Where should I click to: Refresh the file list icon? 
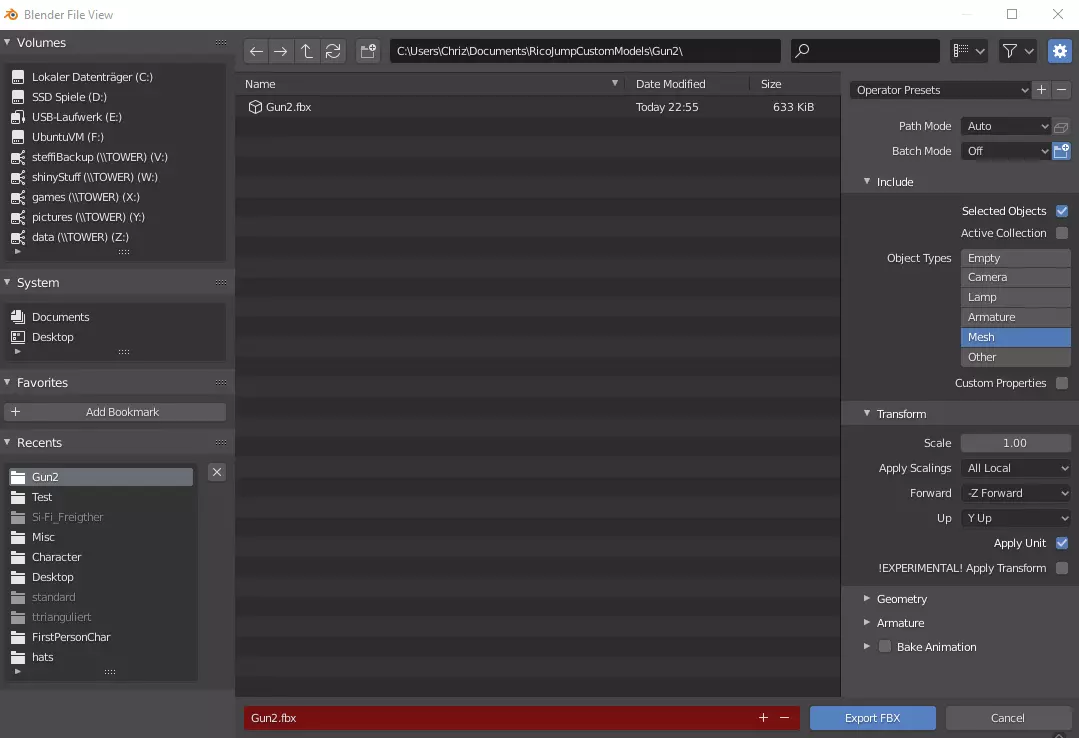[x=333, y=51]
